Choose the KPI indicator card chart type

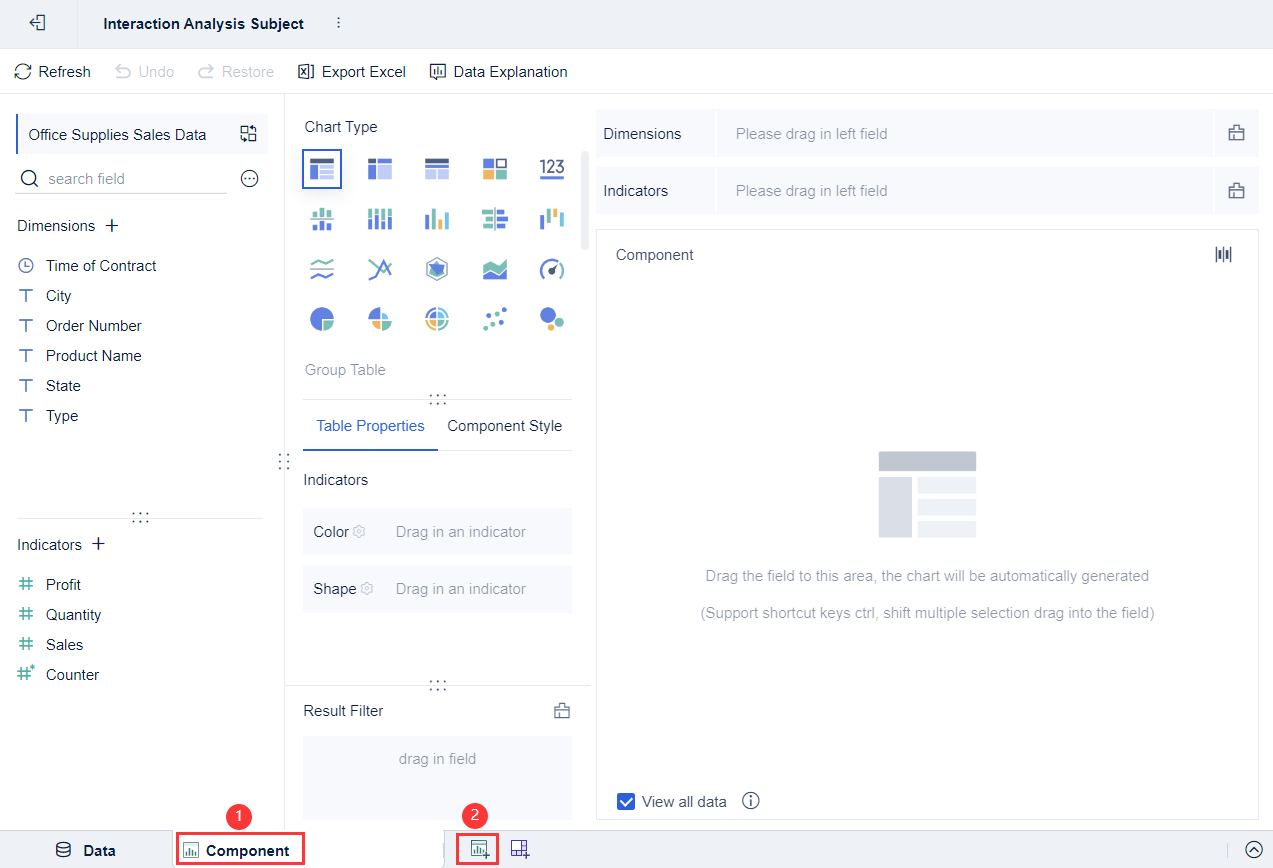[x=551, y=168]
